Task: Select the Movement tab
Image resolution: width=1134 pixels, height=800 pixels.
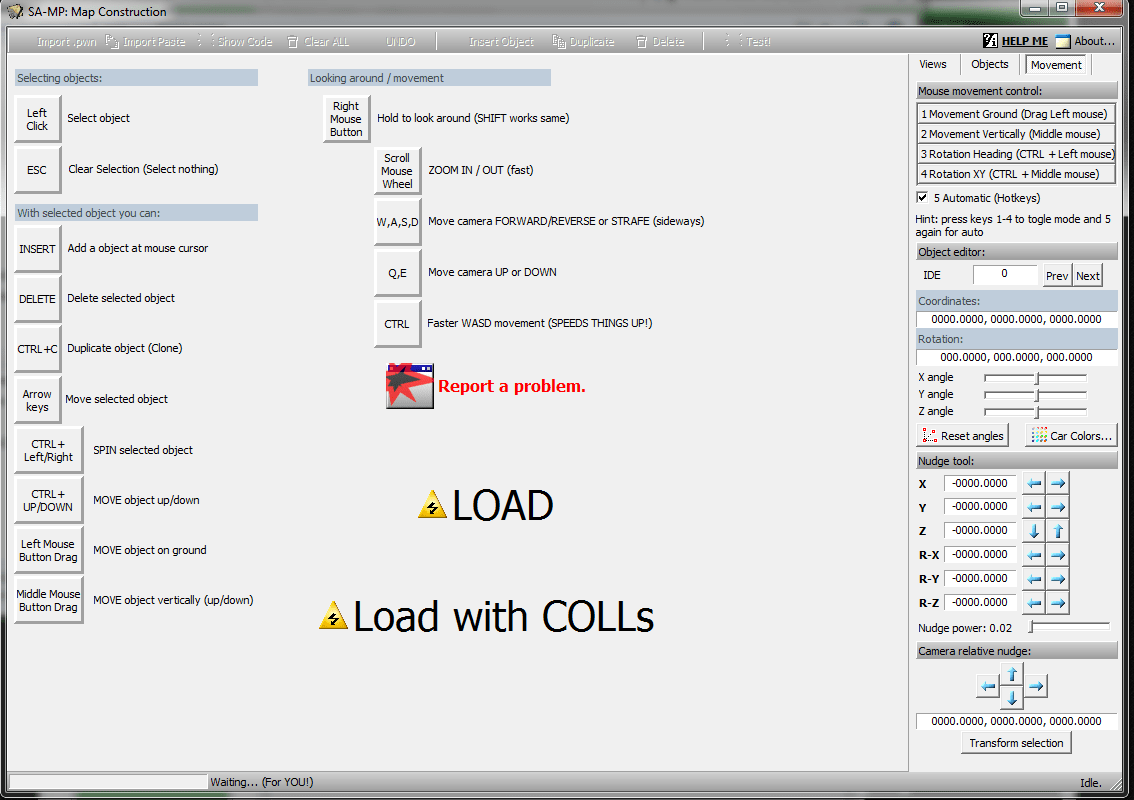Action: pos(1056,64)
